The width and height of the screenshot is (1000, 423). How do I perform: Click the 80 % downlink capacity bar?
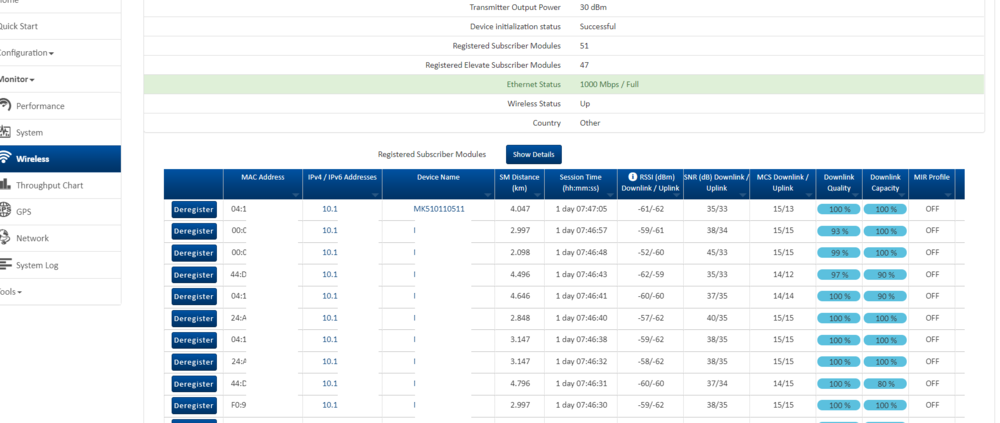point(885,382)
